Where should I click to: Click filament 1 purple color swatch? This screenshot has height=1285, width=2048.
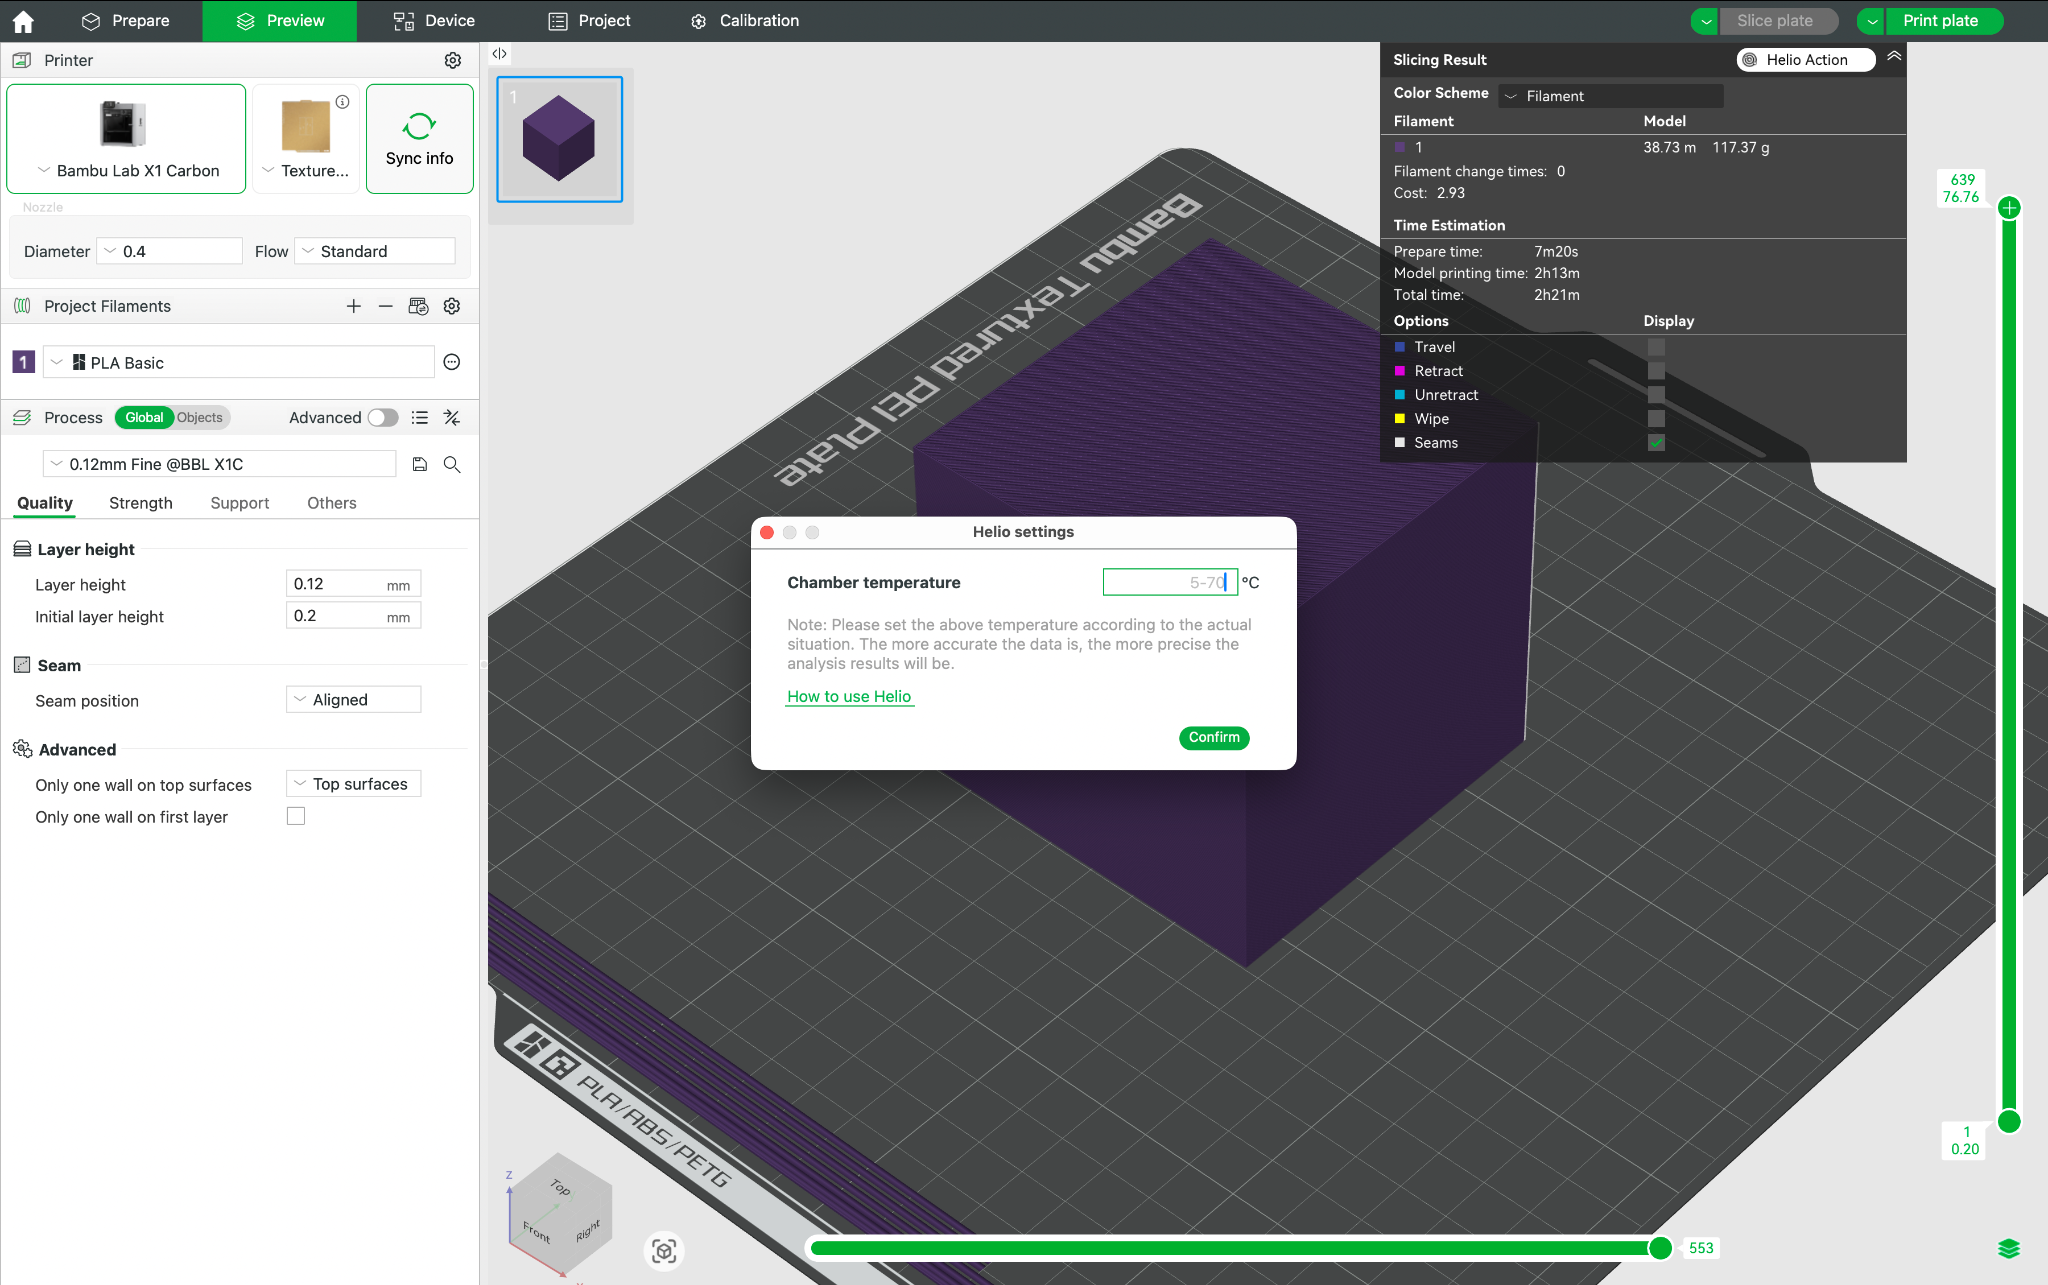click(x=24, y=362)
